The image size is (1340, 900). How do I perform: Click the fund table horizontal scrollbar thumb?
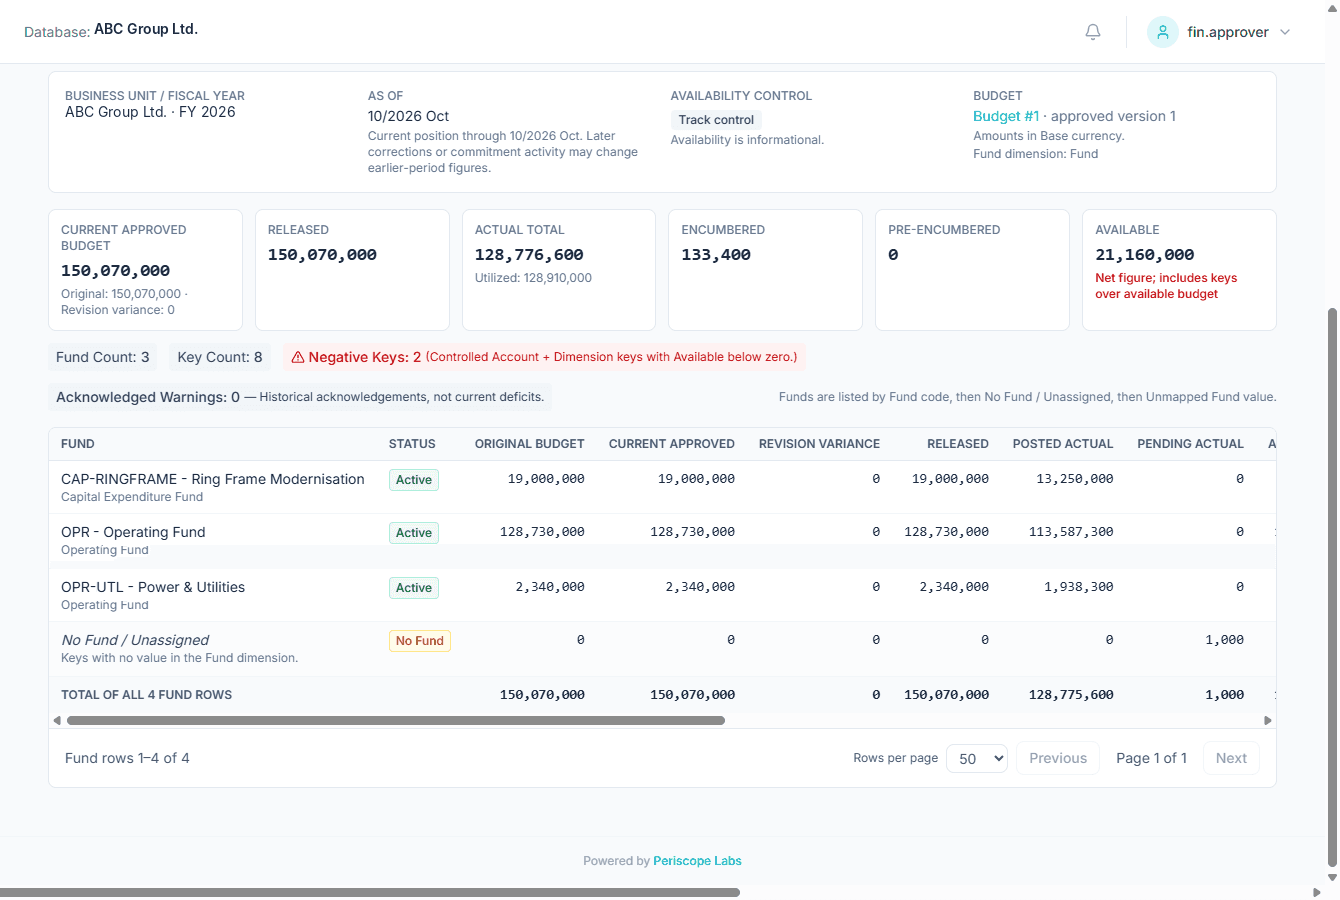[x=396, y=720]
